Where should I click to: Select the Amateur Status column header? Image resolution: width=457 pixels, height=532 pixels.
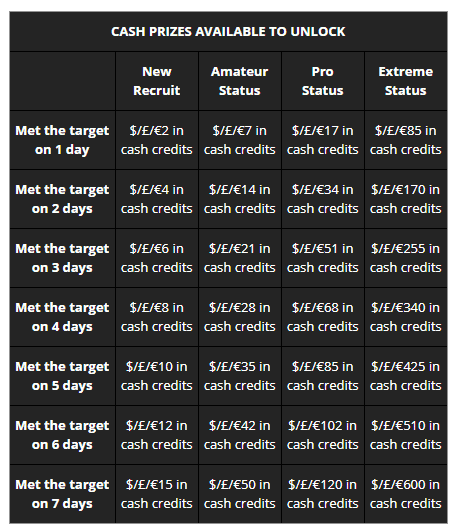(x=240, y=81)
